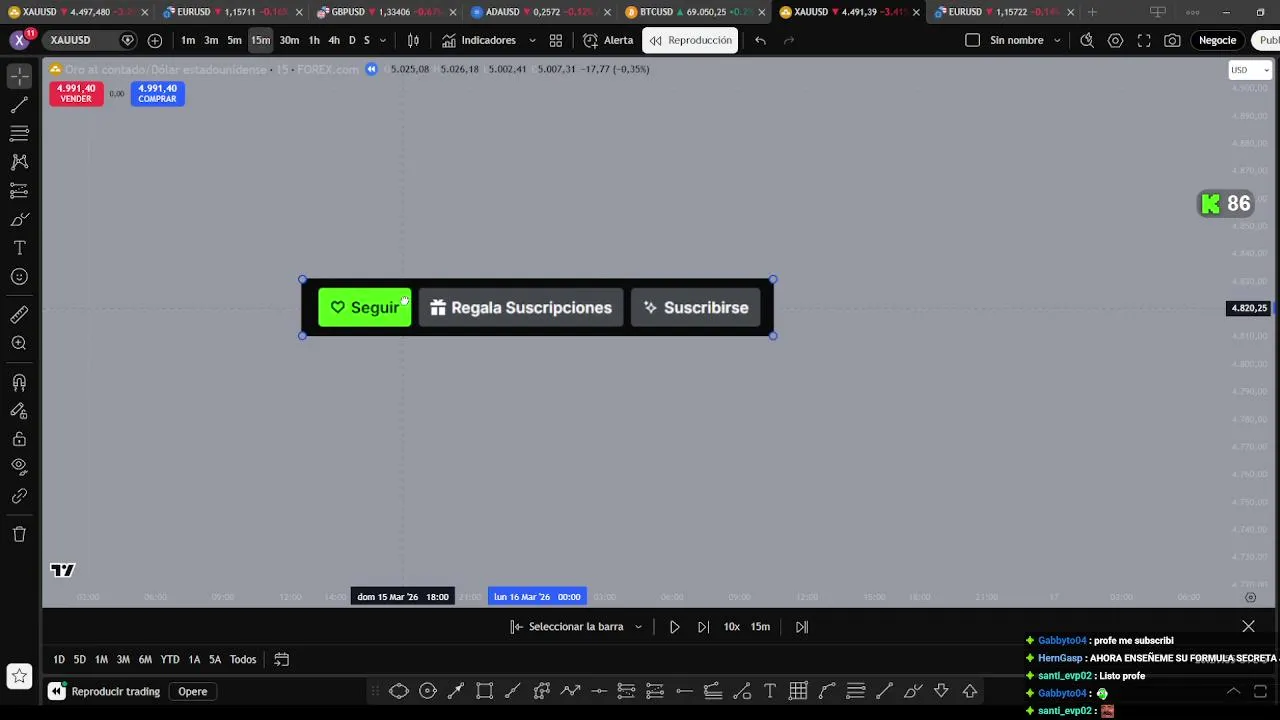Click the Suscribirse button

(696, 308)
